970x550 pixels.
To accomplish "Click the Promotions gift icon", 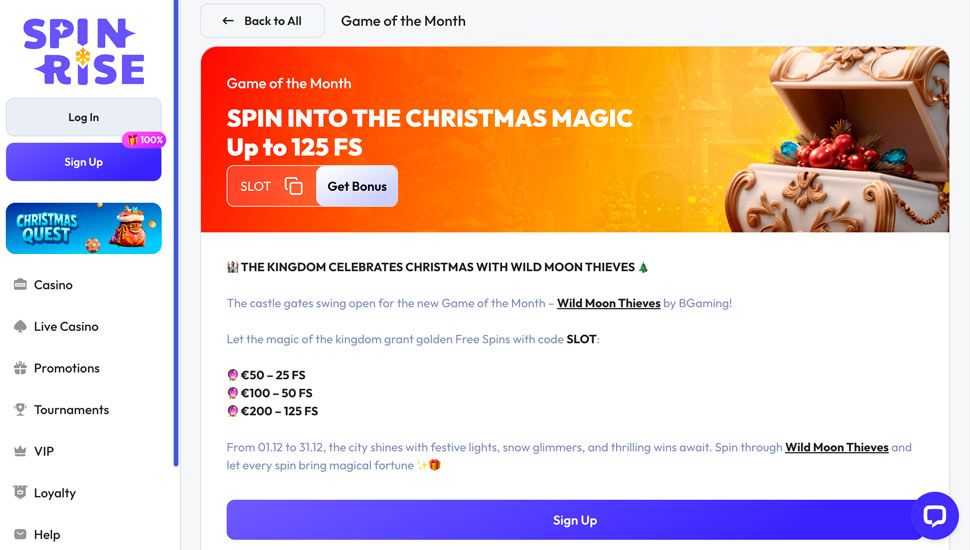I will click(x=20, y=368).
